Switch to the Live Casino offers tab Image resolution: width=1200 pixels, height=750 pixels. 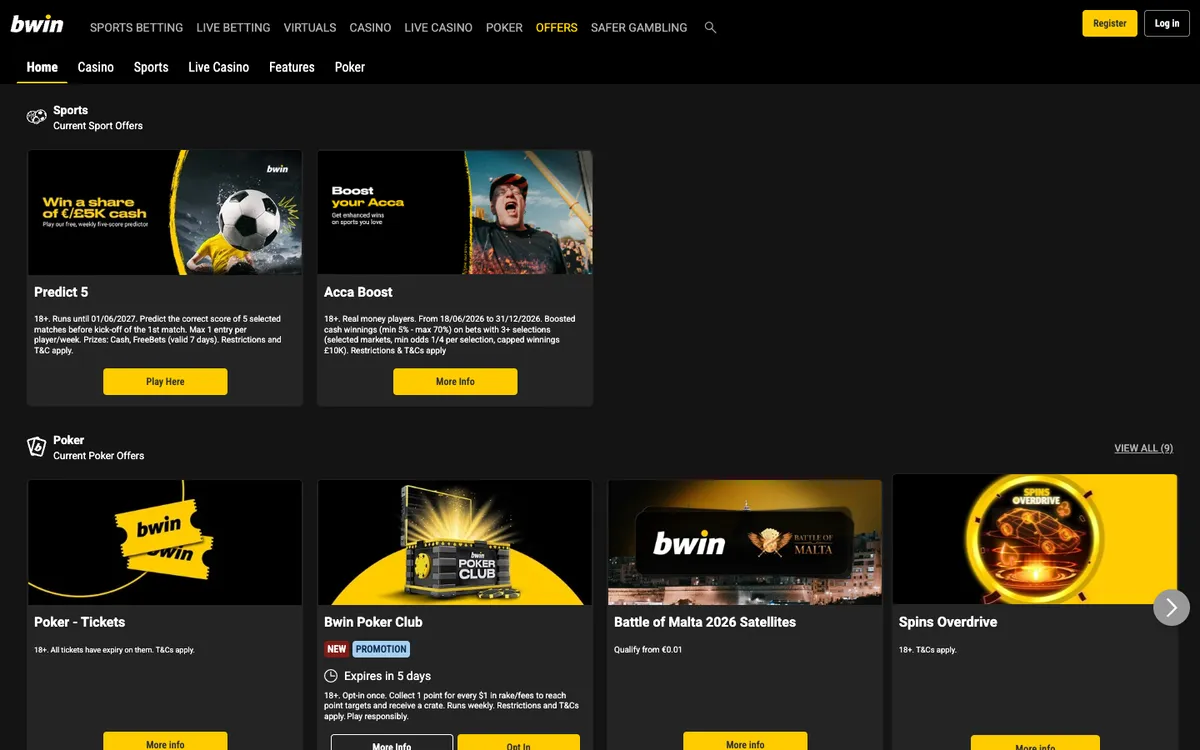pyautogui.click(x=219, y=67)
